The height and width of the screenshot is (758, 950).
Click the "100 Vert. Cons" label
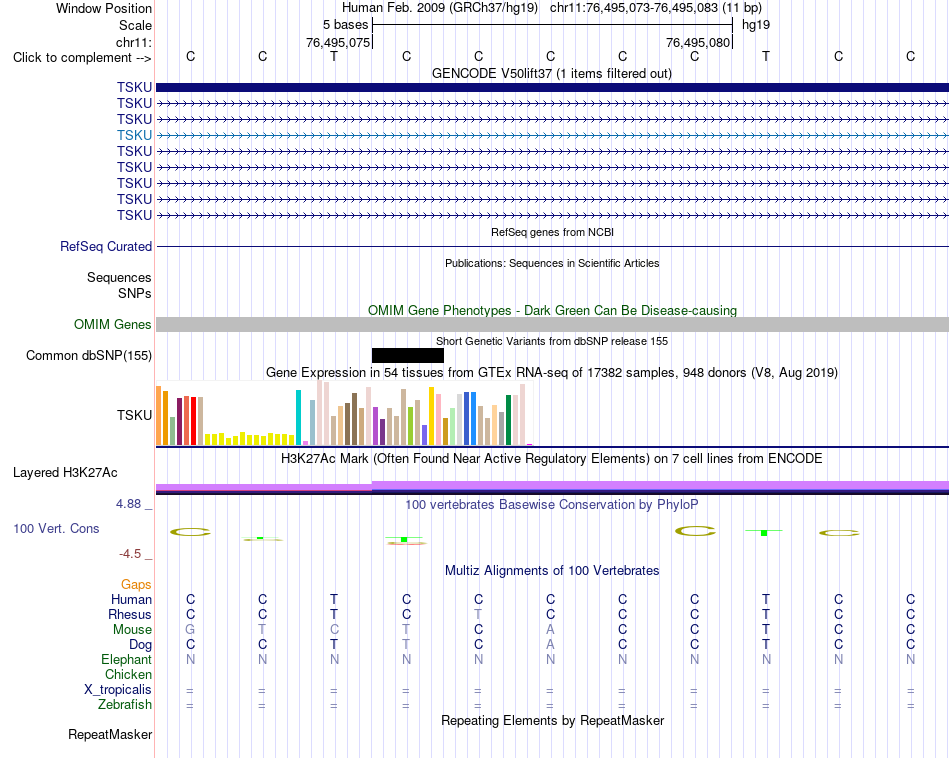56,529
